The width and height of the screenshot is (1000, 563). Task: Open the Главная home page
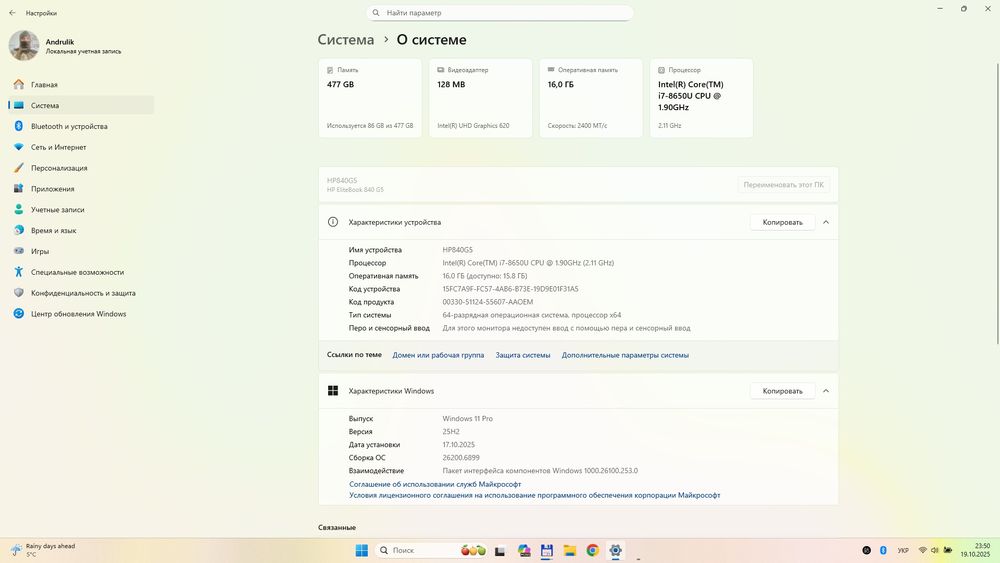click(81, 84)
